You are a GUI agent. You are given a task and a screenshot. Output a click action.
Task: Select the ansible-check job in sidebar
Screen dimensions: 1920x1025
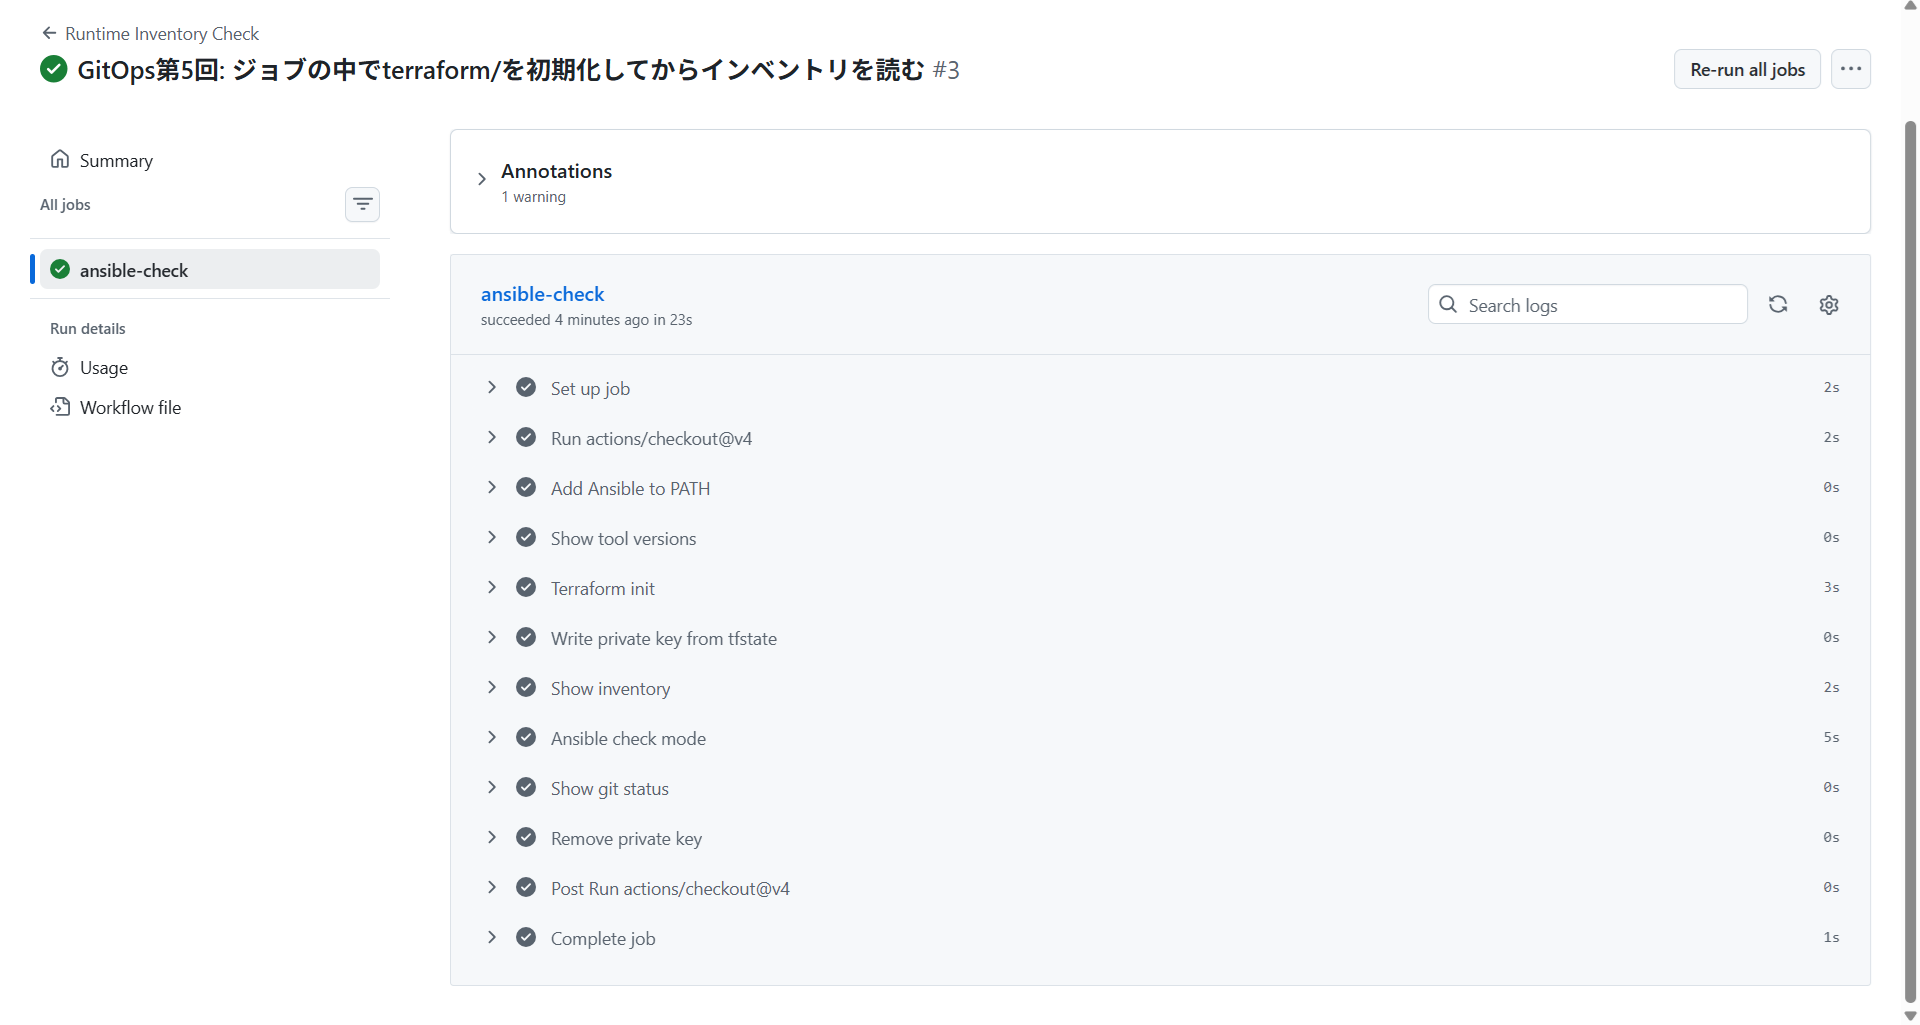210,270
